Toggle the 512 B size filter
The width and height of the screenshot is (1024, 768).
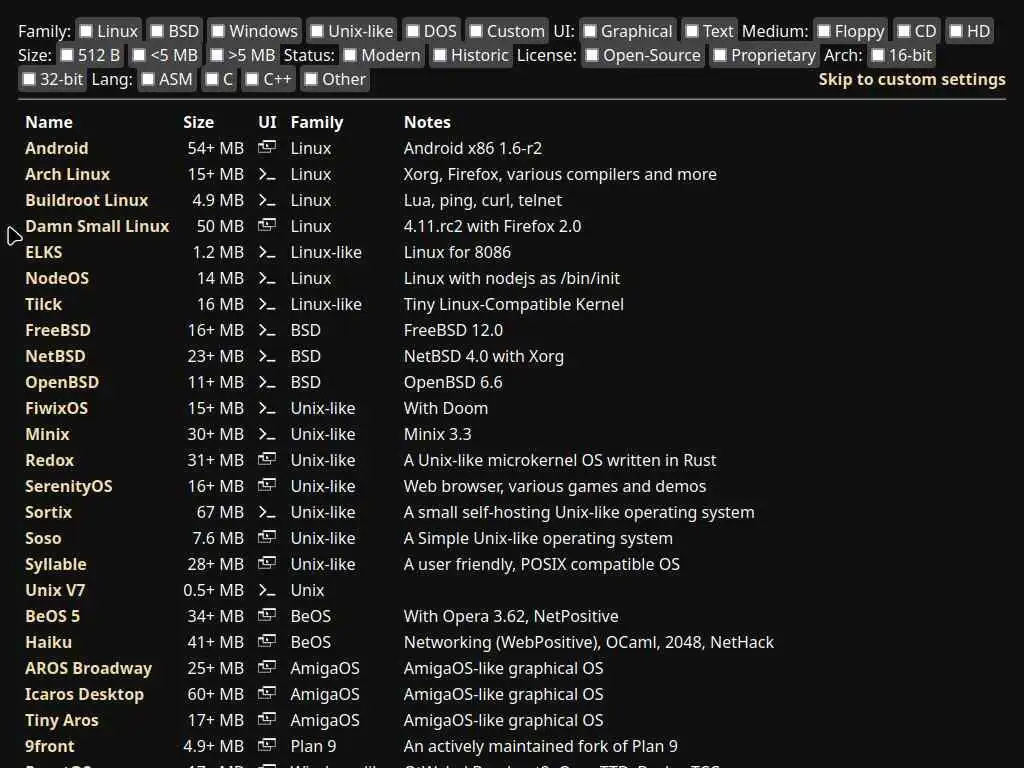67,56
